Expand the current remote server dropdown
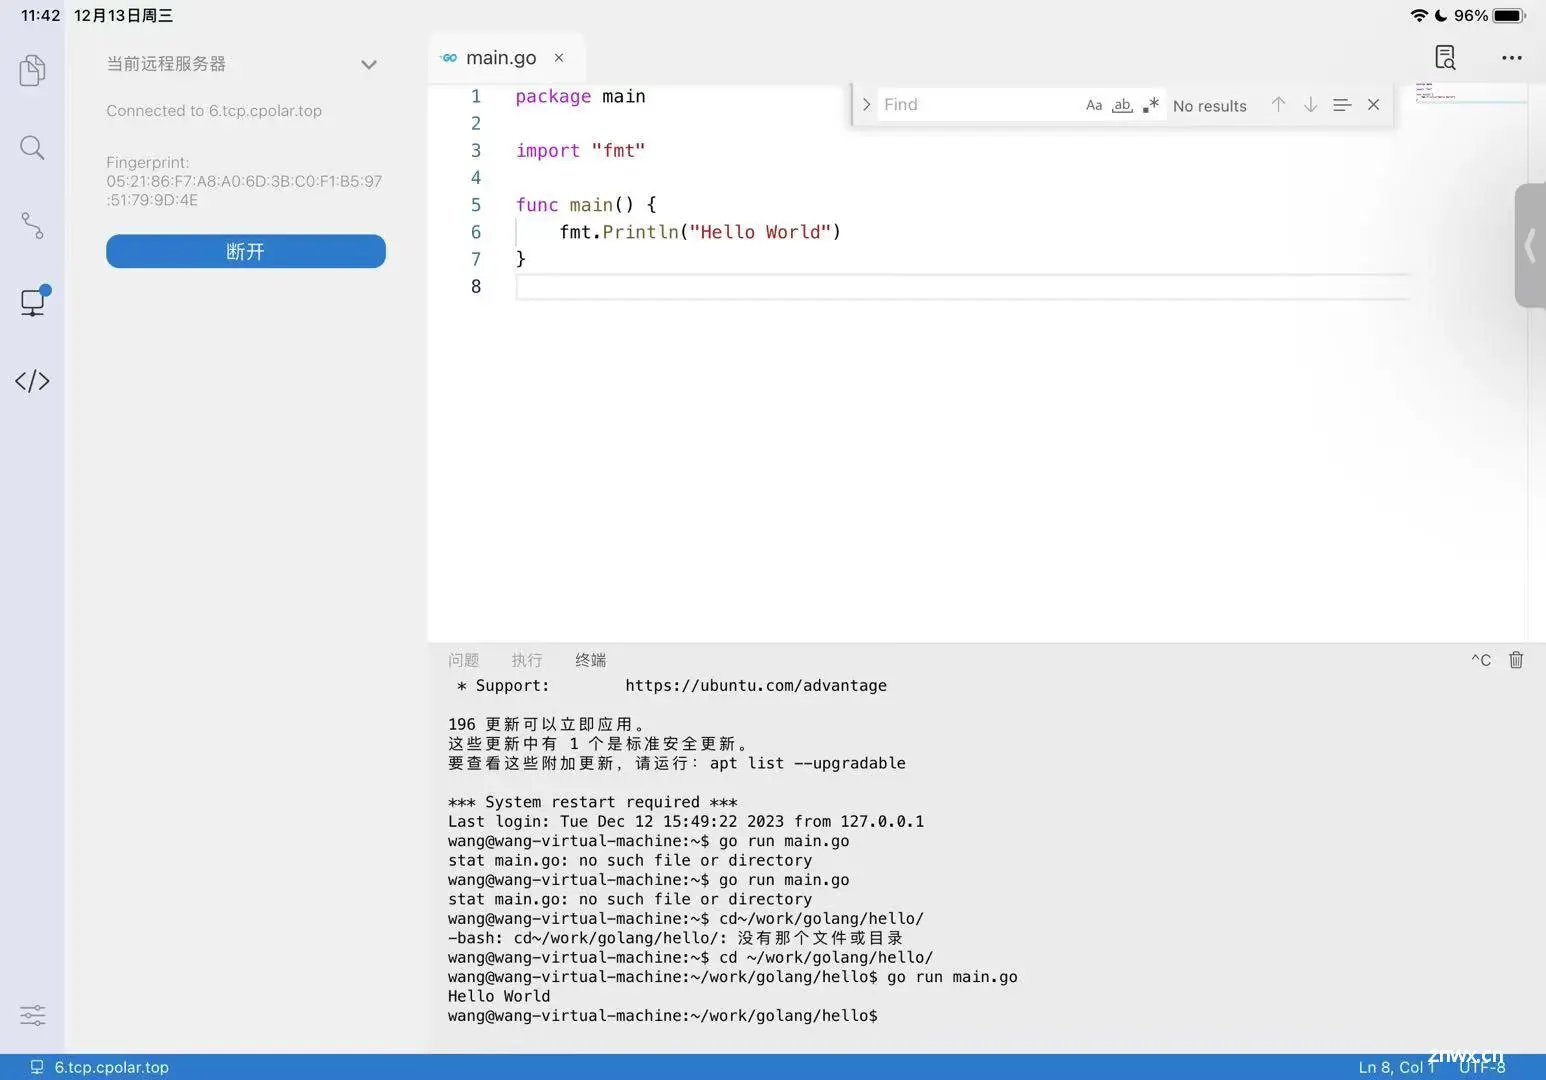Viewport: 1546px width, 1080px height. (369, 64)
